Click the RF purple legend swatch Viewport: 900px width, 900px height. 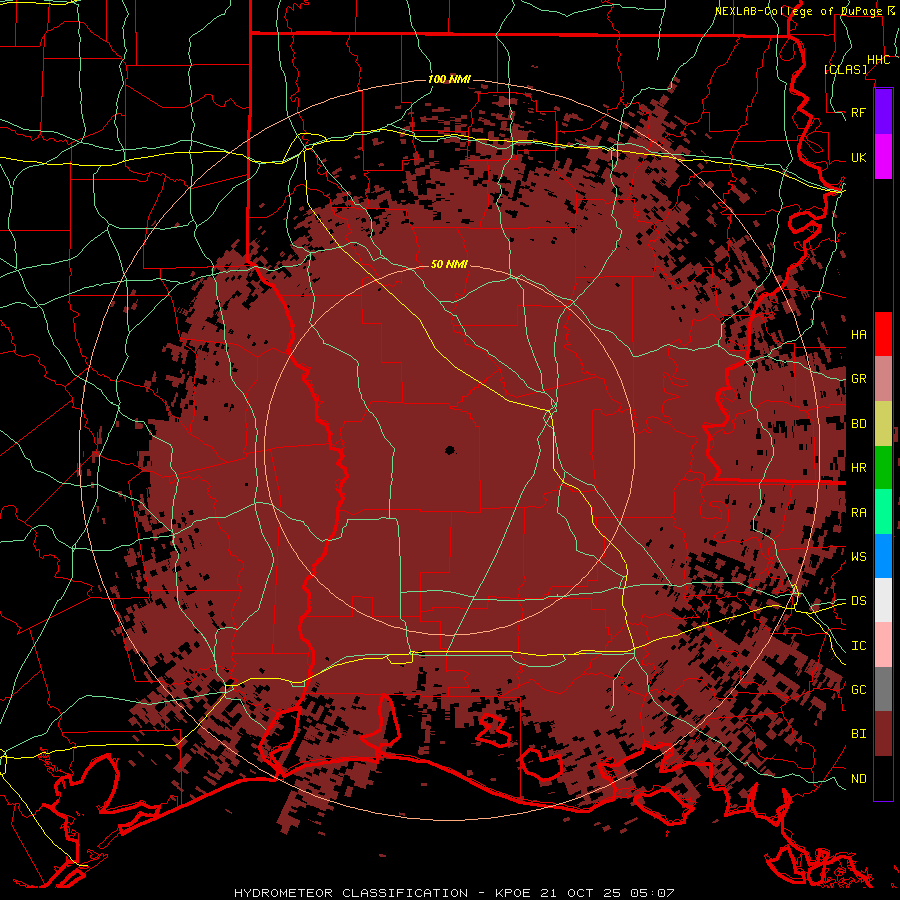click(x=883, y=112)
